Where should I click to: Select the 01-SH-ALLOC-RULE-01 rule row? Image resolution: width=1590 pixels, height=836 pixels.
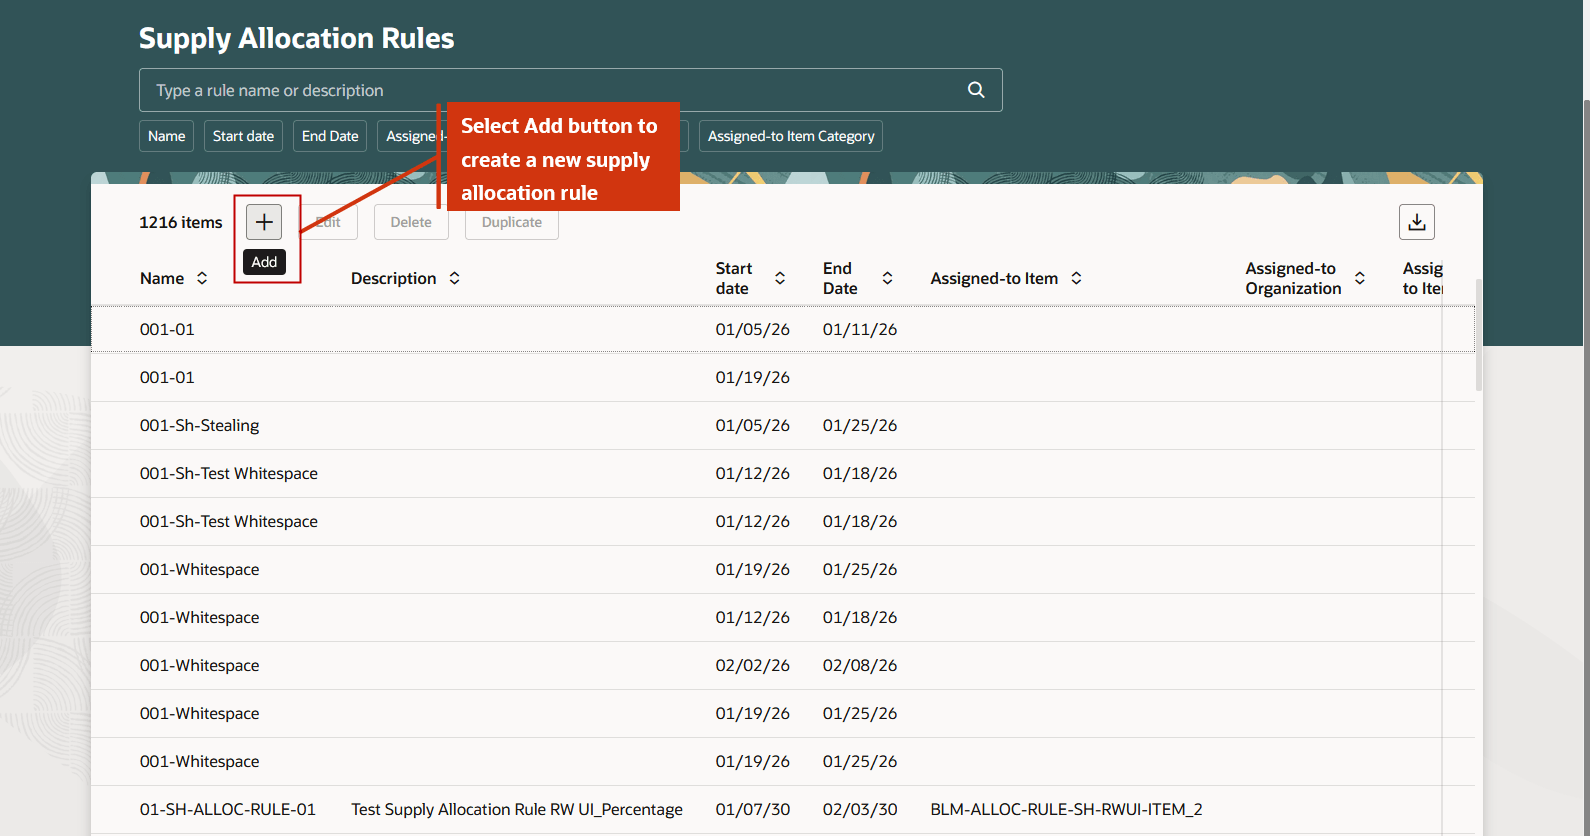tap(783, 809)
